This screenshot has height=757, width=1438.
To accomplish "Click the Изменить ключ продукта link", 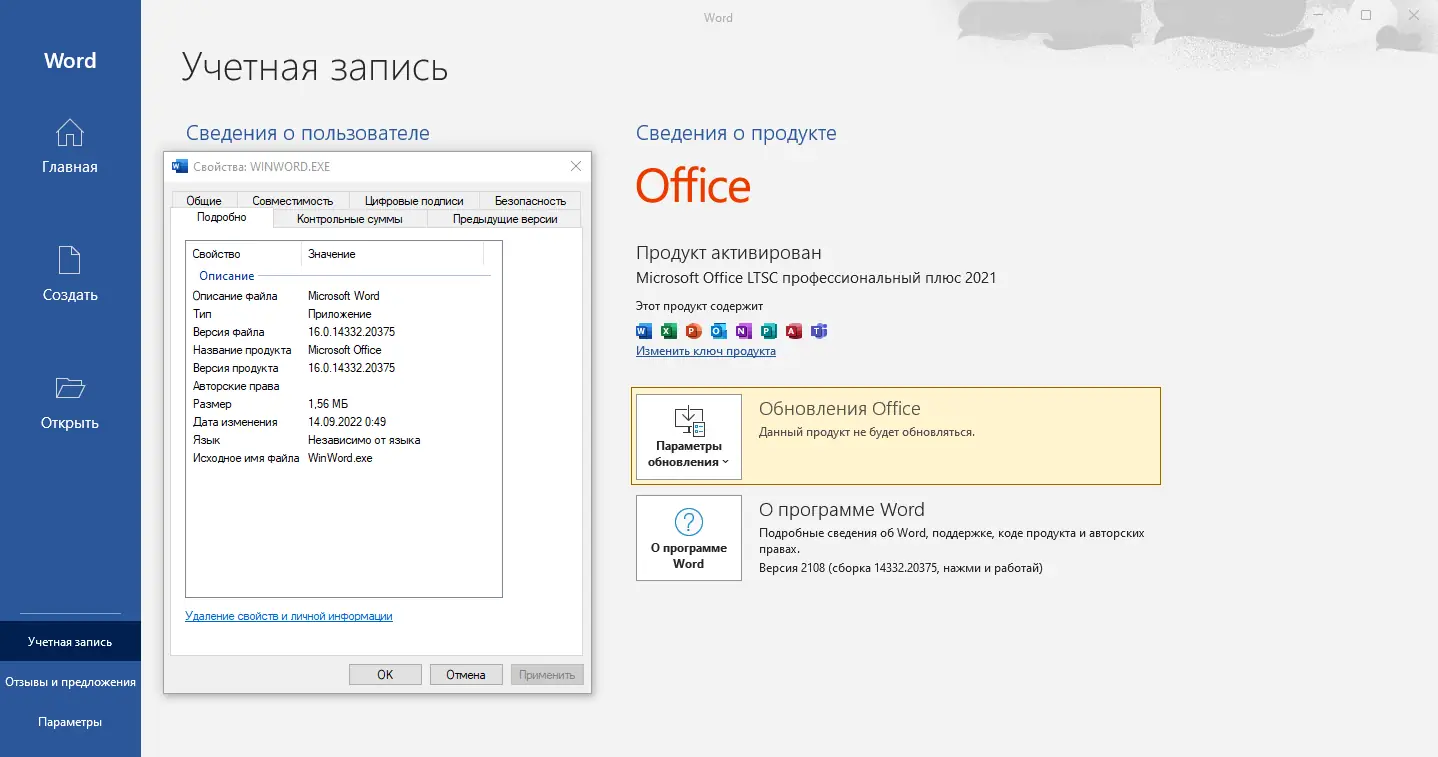I will coord(706,352).
